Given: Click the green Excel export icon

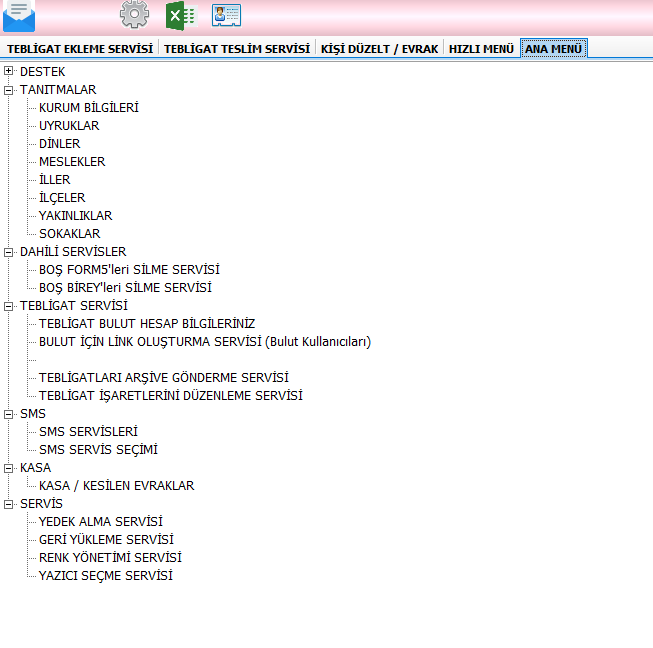Looking at the screenshot, I should click(x=180, y=15).
